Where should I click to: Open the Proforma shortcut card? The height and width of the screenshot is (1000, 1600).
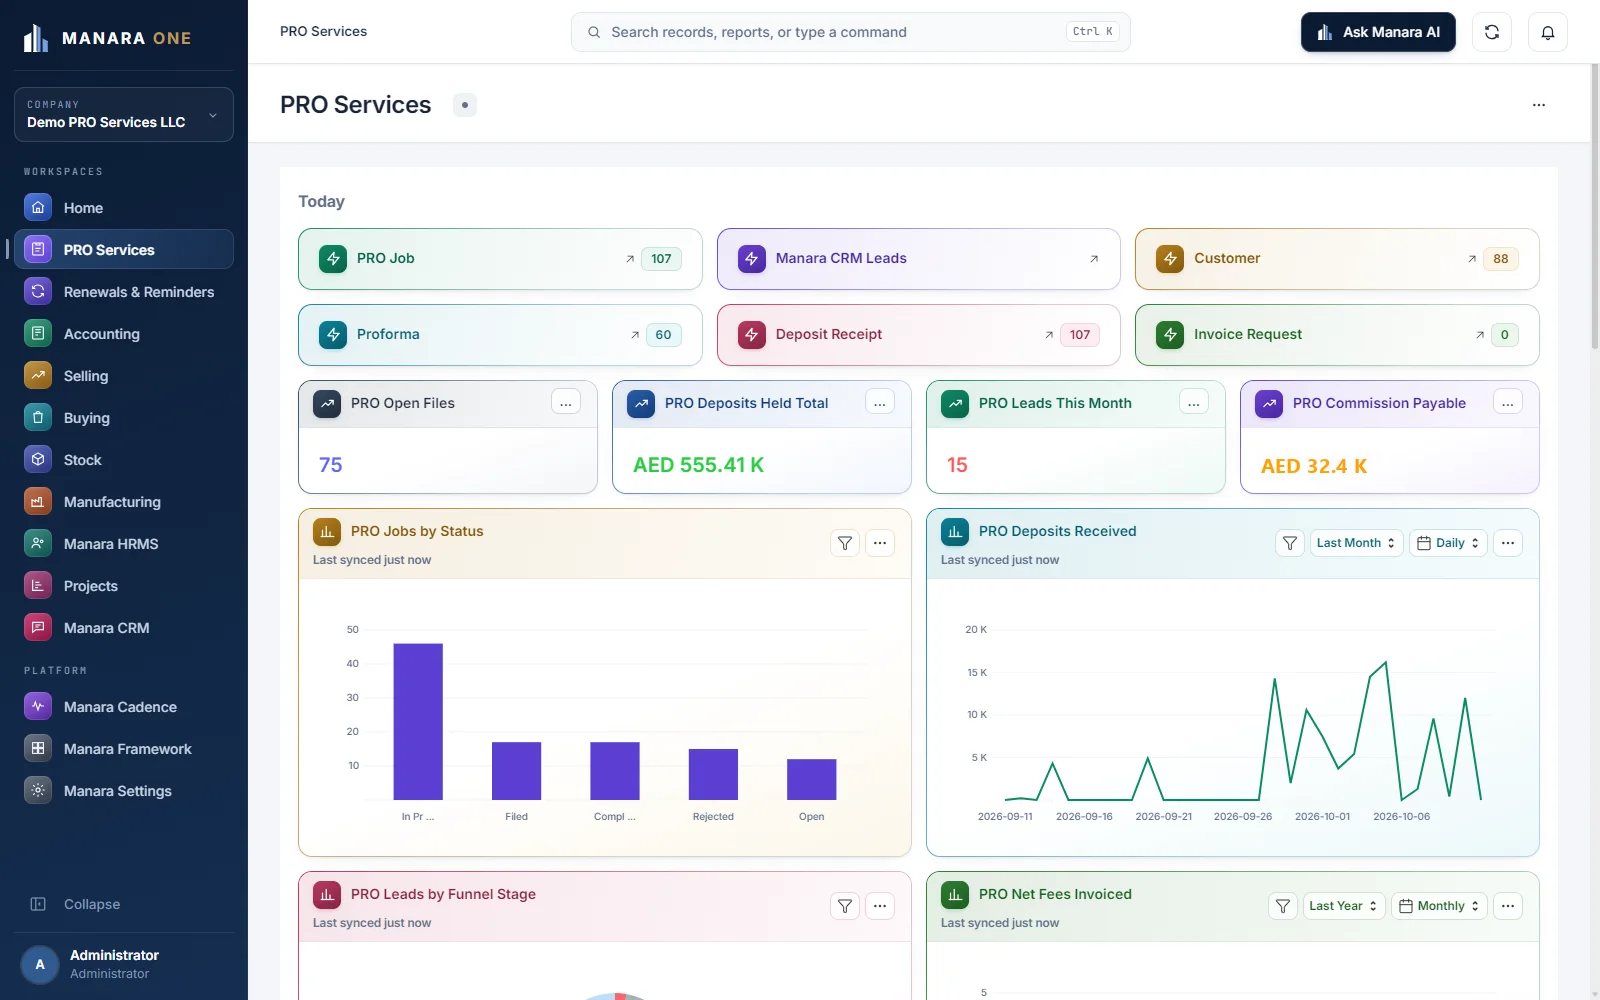[500, 335]
